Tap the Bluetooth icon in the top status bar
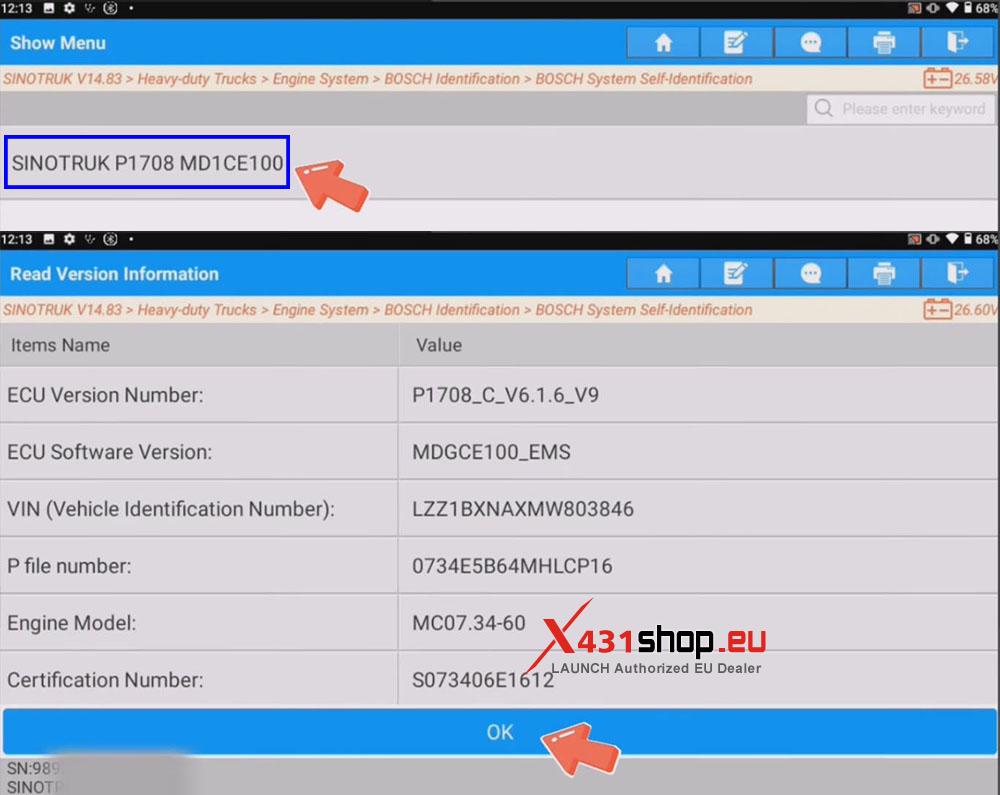Screen dimensions: 1000x795 click(110, 8)
